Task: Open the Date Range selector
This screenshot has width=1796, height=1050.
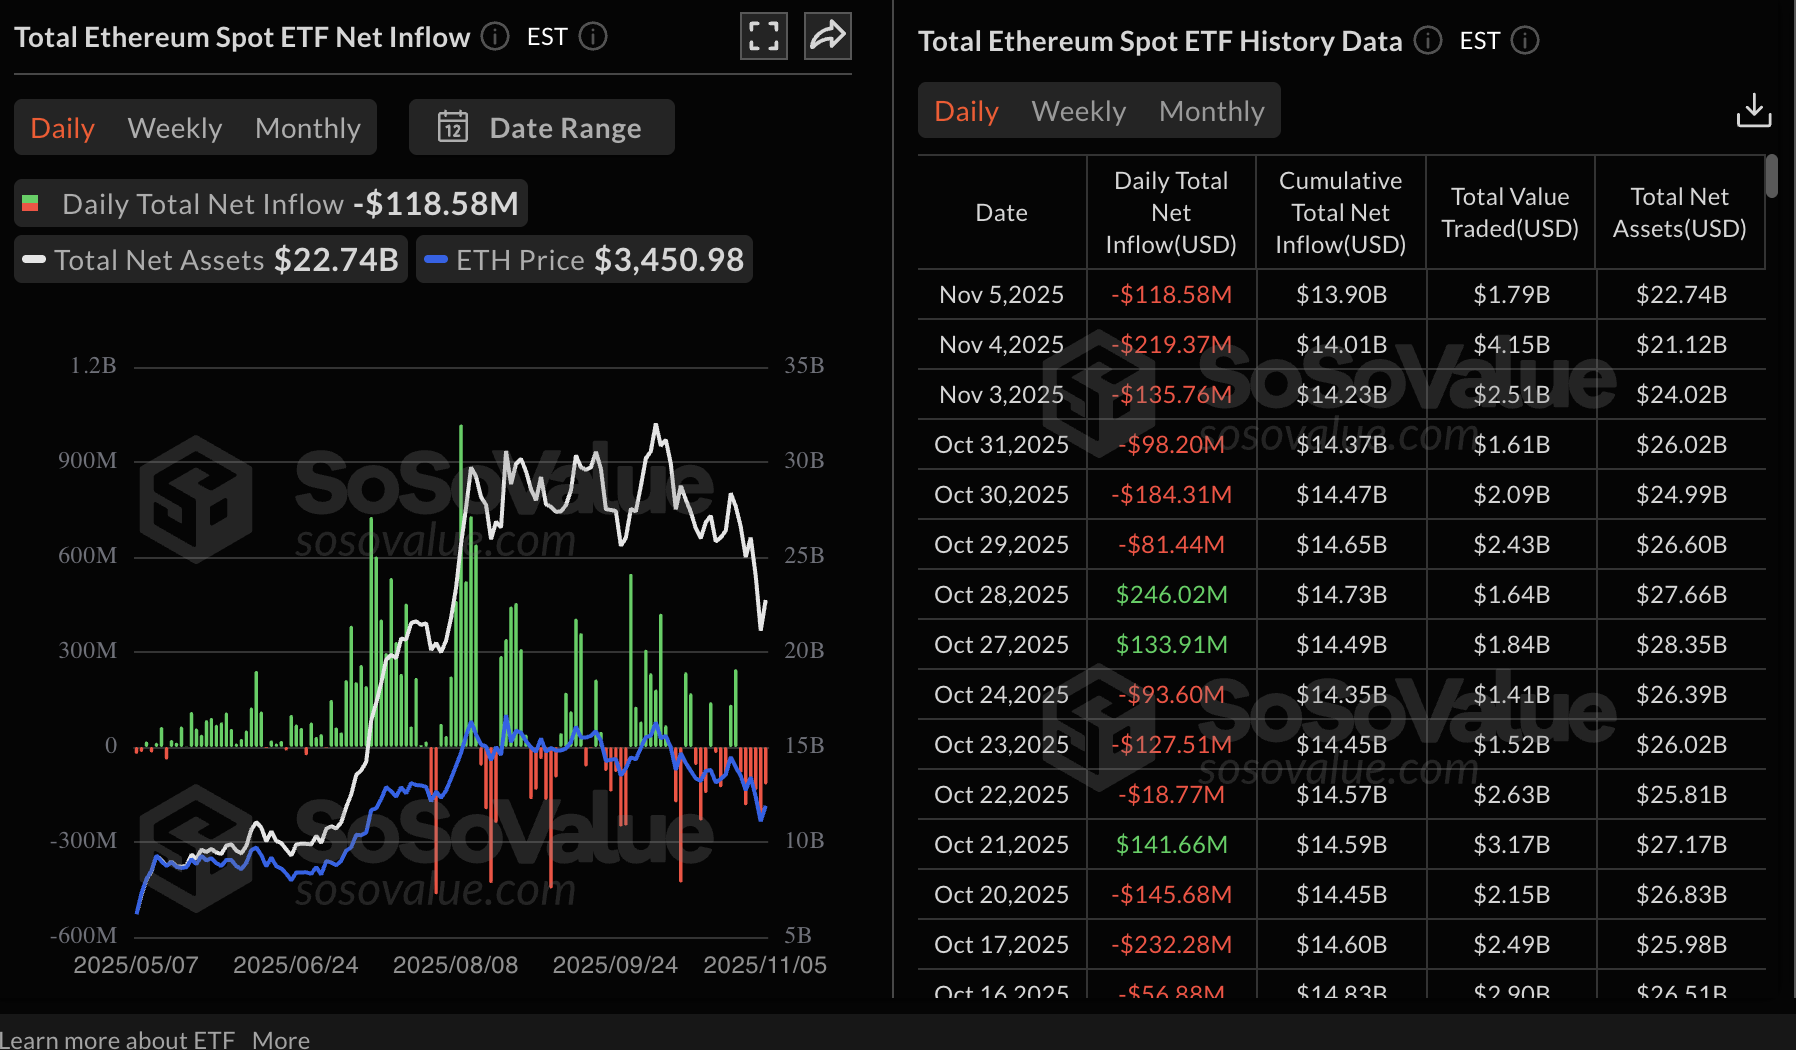Action: click(x=565, y=127)
